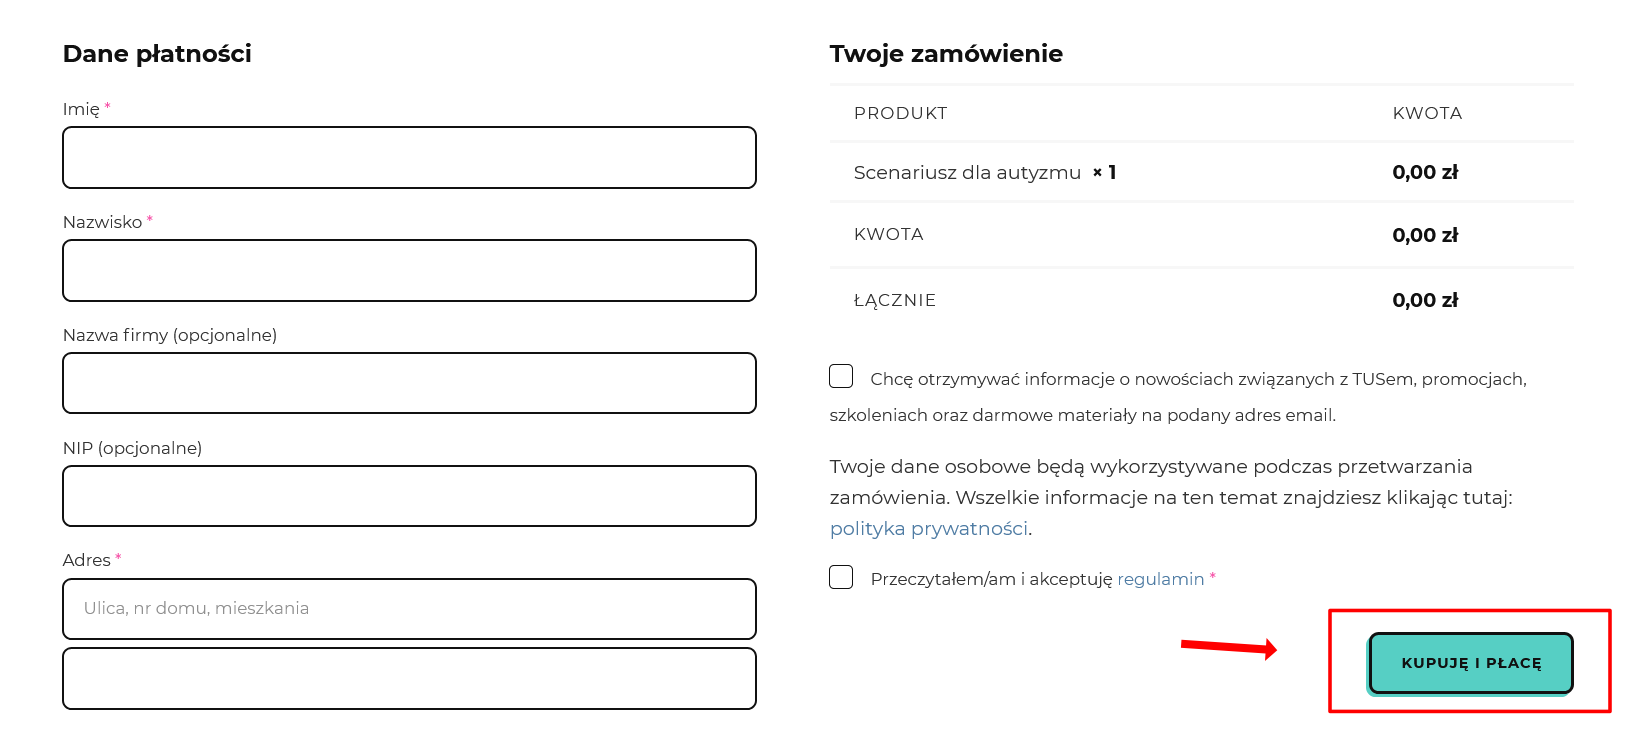Click the 'Imię' field label
The height and width of the screenshot is (729, 1627).
click(x=81, y=109)
